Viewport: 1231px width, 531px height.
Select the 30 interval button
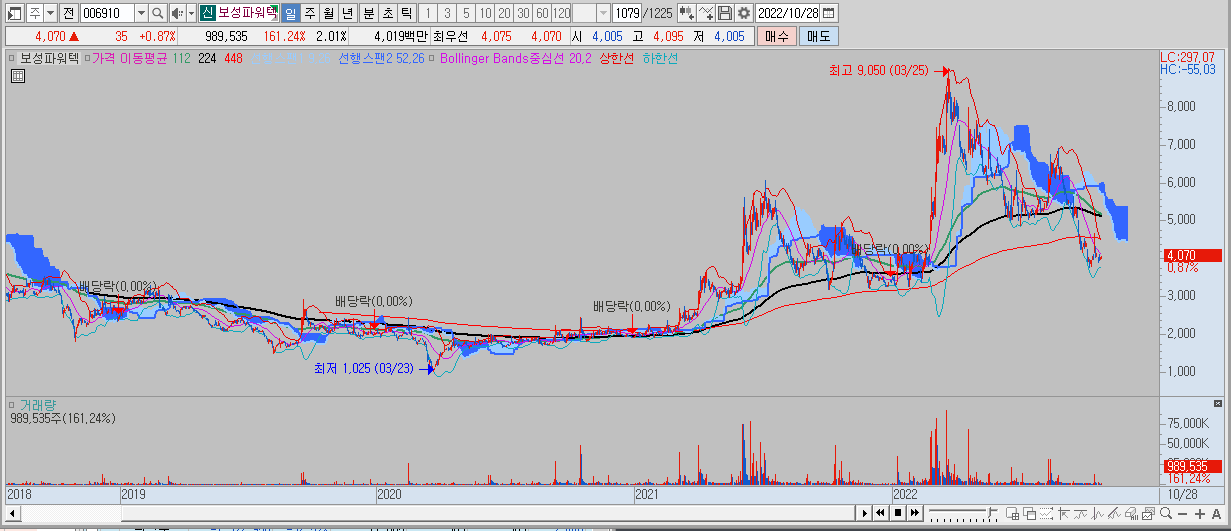522,13
